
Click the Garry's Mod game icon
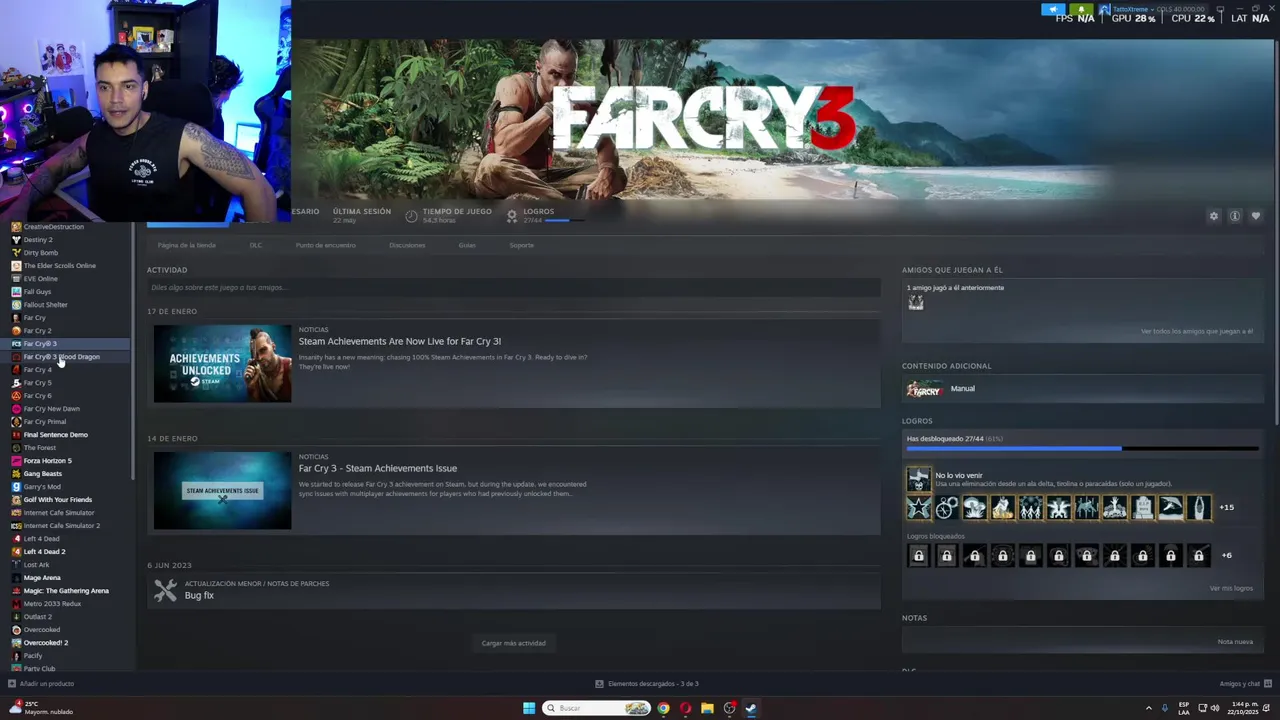(x=16, y=487)
